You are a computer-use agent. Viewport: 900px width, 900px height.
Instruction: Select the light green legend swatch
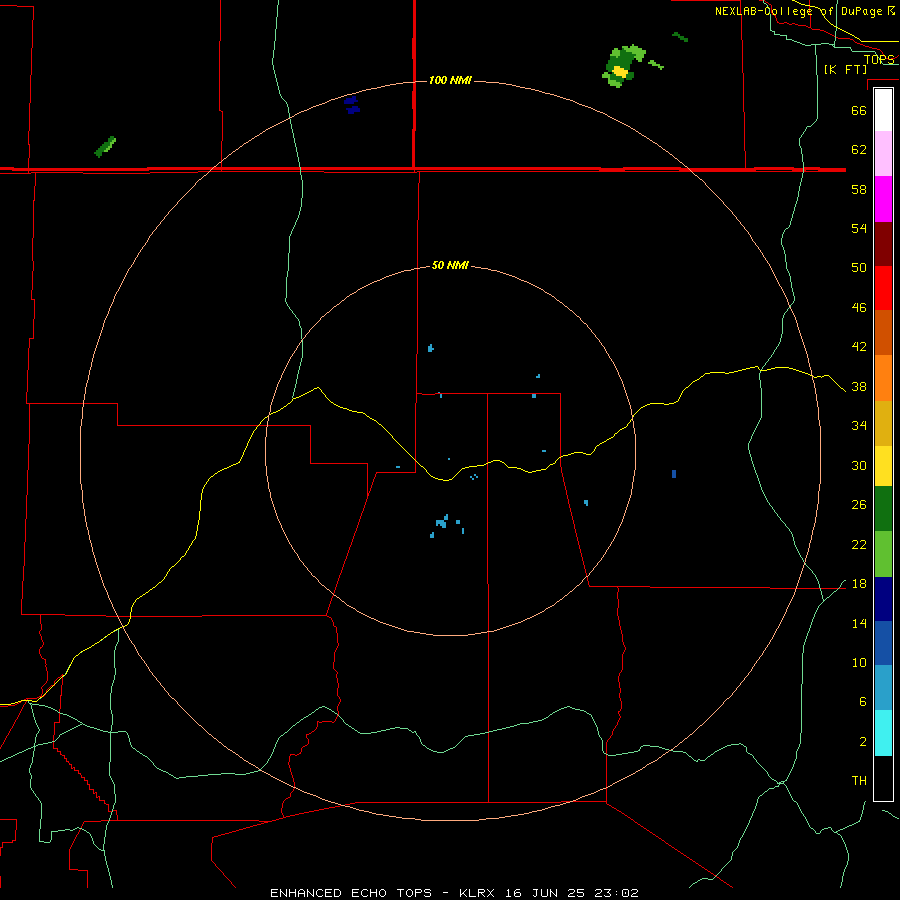(883, 554)
